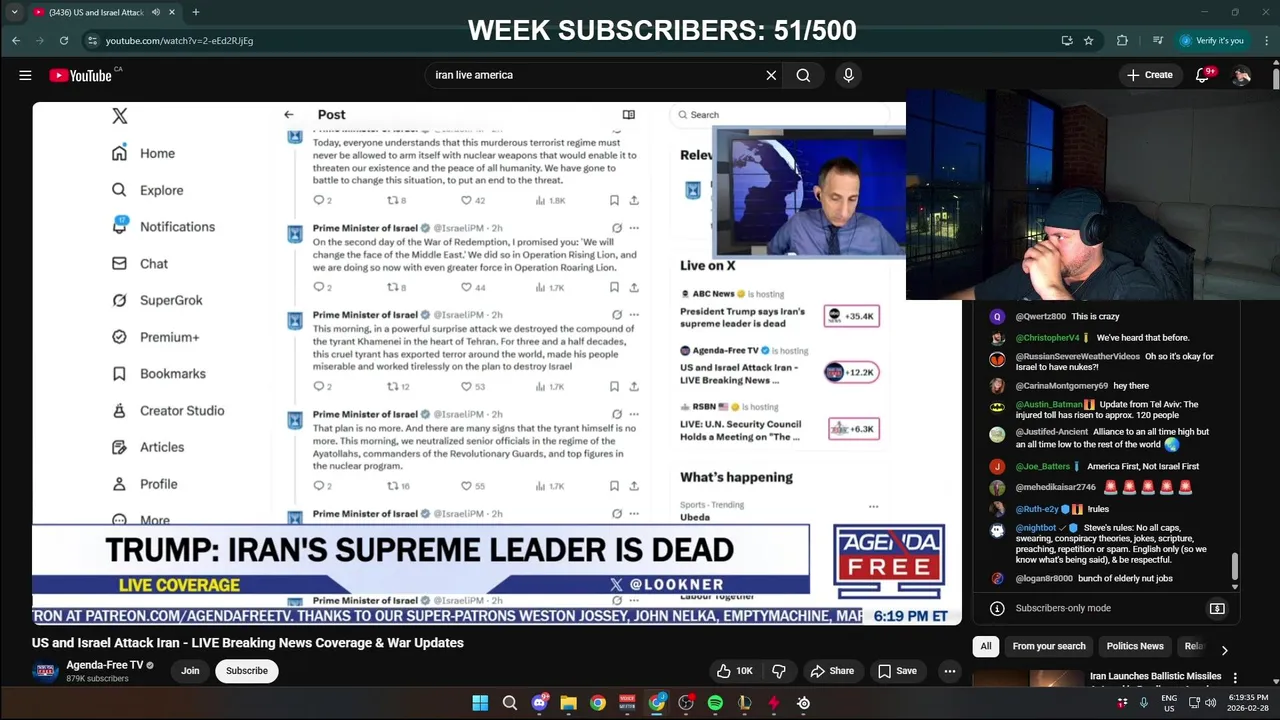
Task: Open the Windows Start menu
Action: (480, 703)
